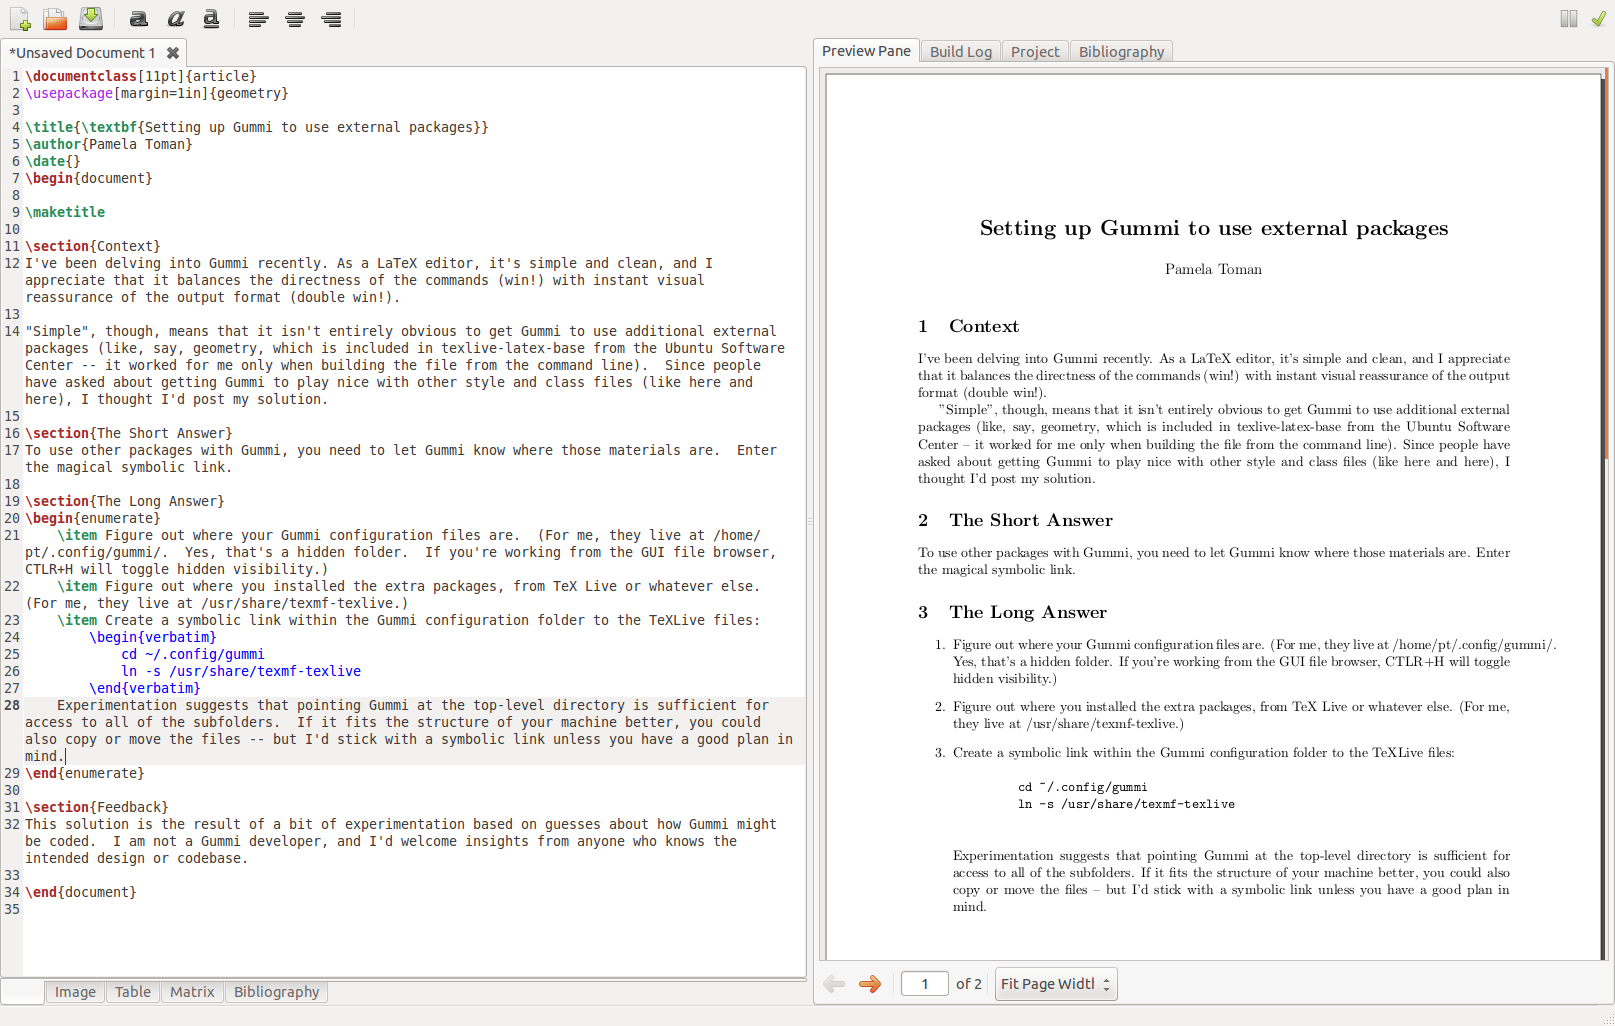Go to next preview page with orange arrow
Viewport: 1615px width, 1026px height.
870,984
